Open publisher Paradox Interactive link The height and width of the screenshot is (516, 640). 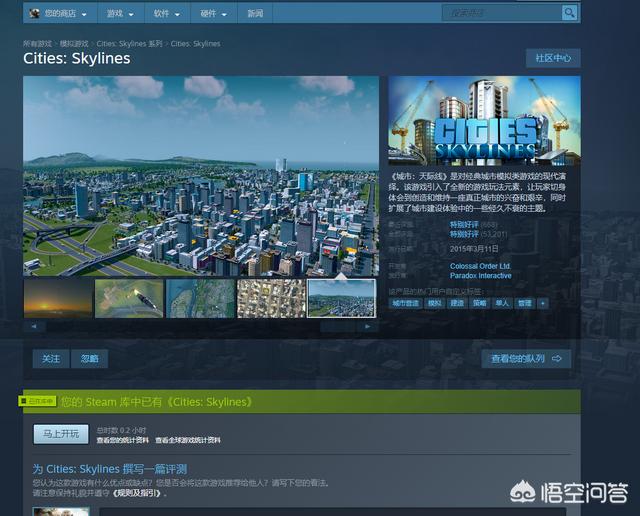(x=480, y=276)
